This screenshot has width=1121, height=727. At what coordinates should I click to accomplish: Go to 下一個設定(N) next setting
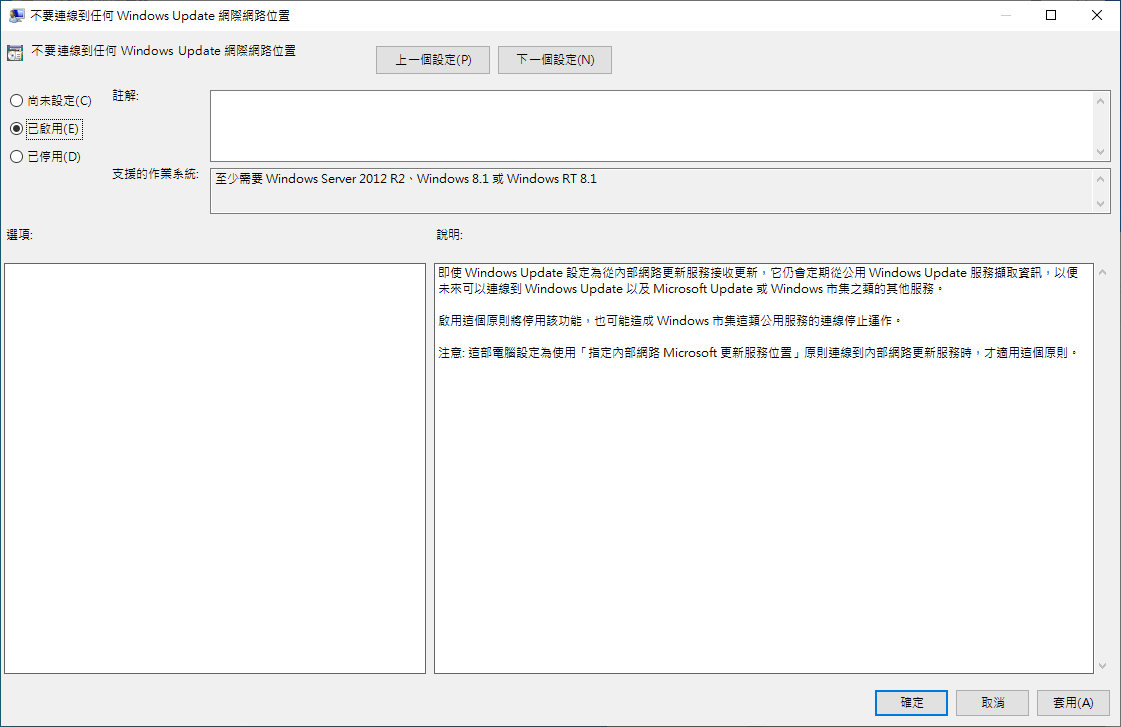[555, 60]
